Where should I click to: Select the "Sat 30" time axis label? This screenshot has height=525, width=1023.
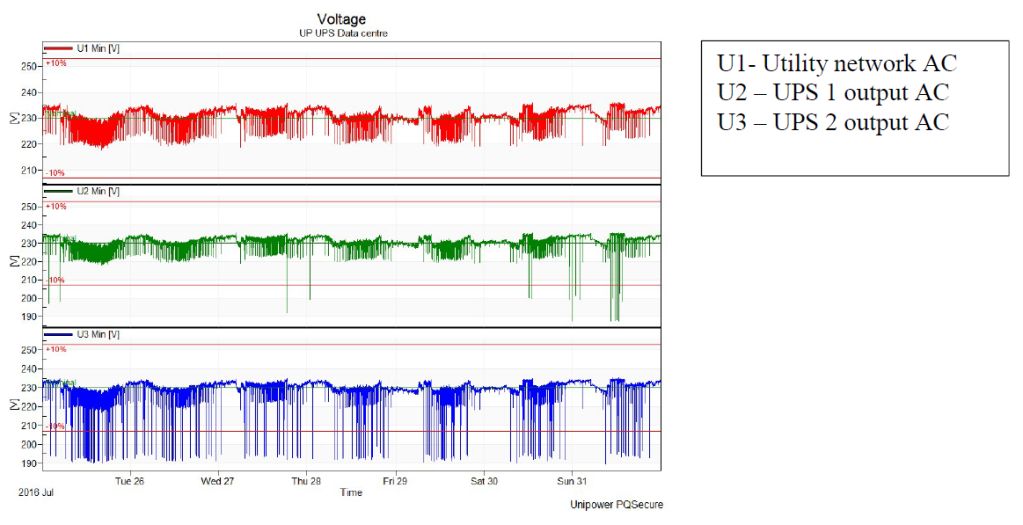[483, 481]
